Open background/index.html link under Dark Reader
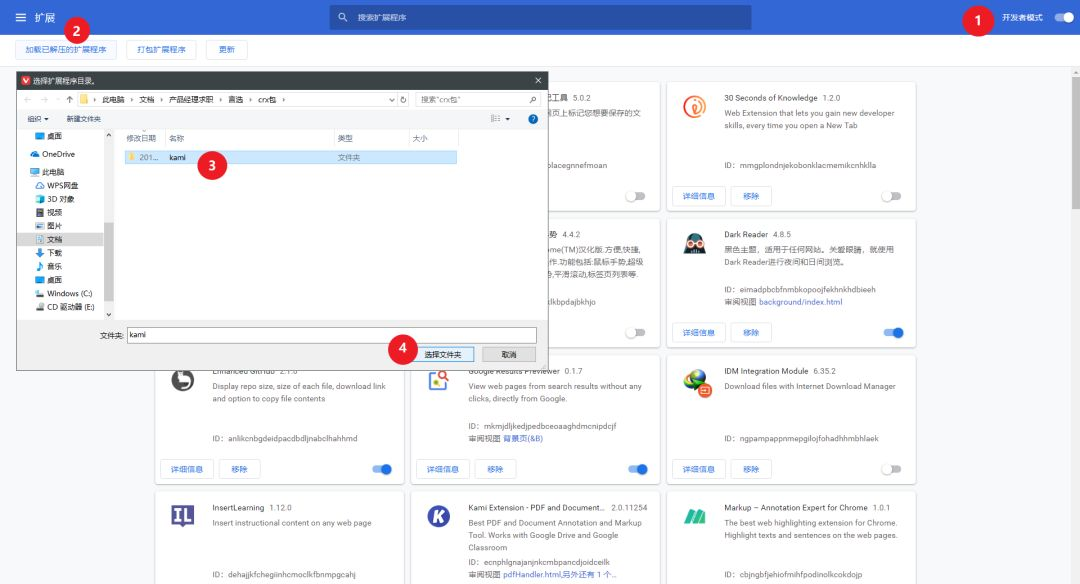 800,302
